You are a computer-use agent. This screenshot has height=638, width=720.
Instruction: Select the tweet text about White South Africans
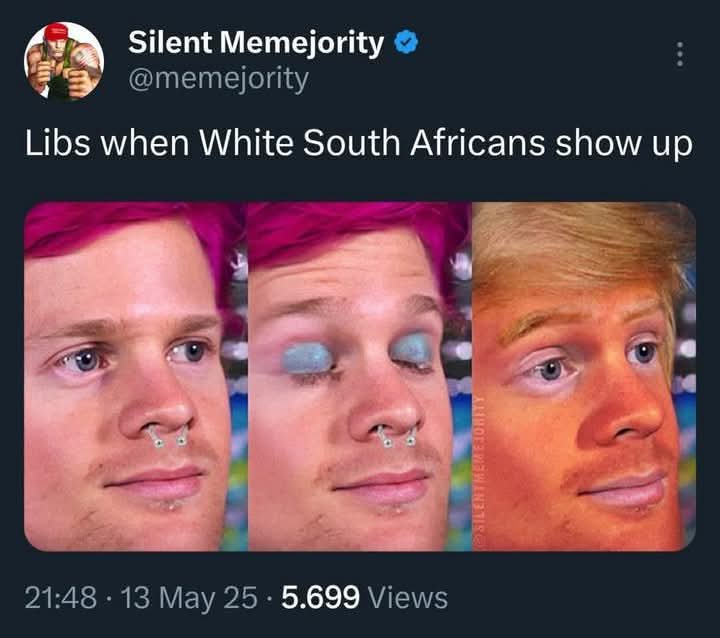click(359, 143)
